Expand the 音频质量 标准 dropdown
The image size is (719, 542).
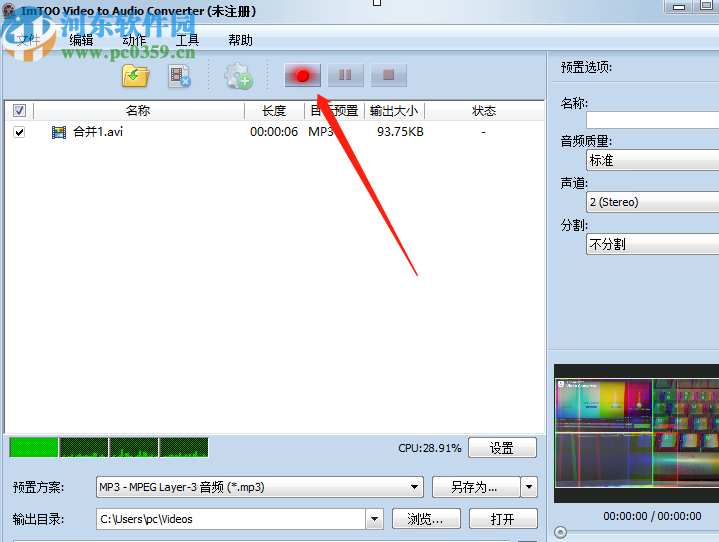point(653,160)
